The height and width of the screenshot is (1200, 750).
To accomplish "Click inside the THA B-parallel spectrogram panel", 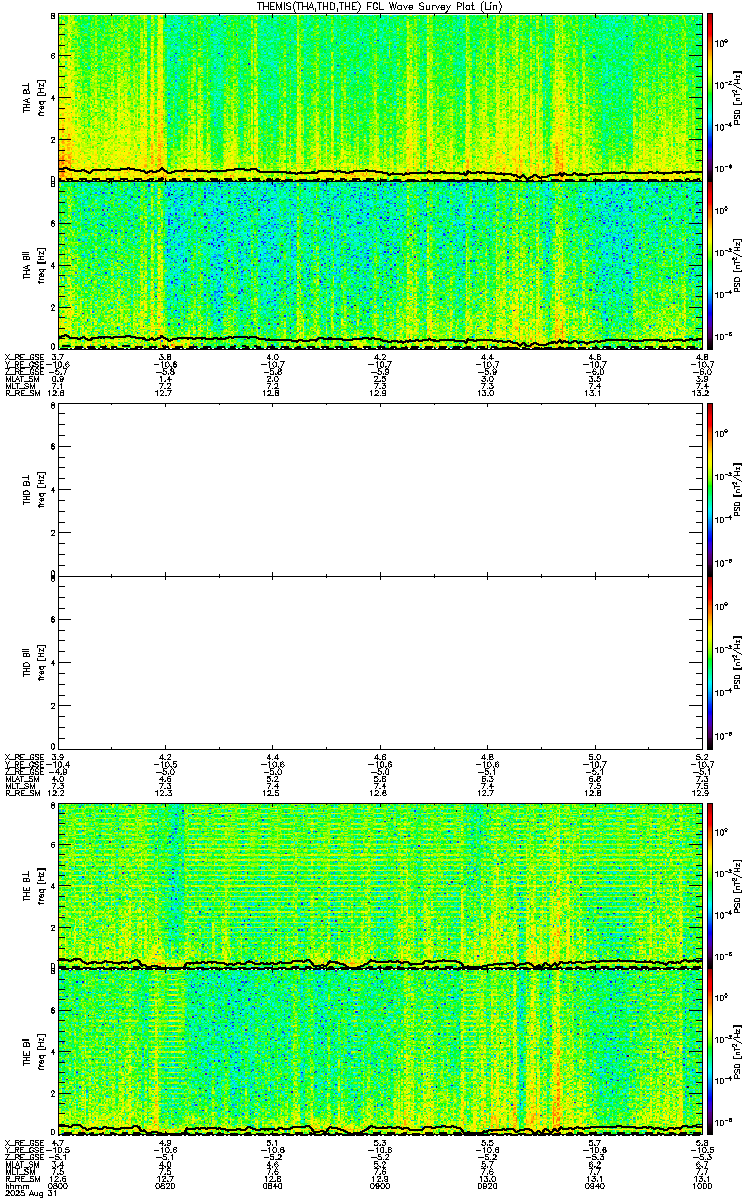I will click(381, 265).
